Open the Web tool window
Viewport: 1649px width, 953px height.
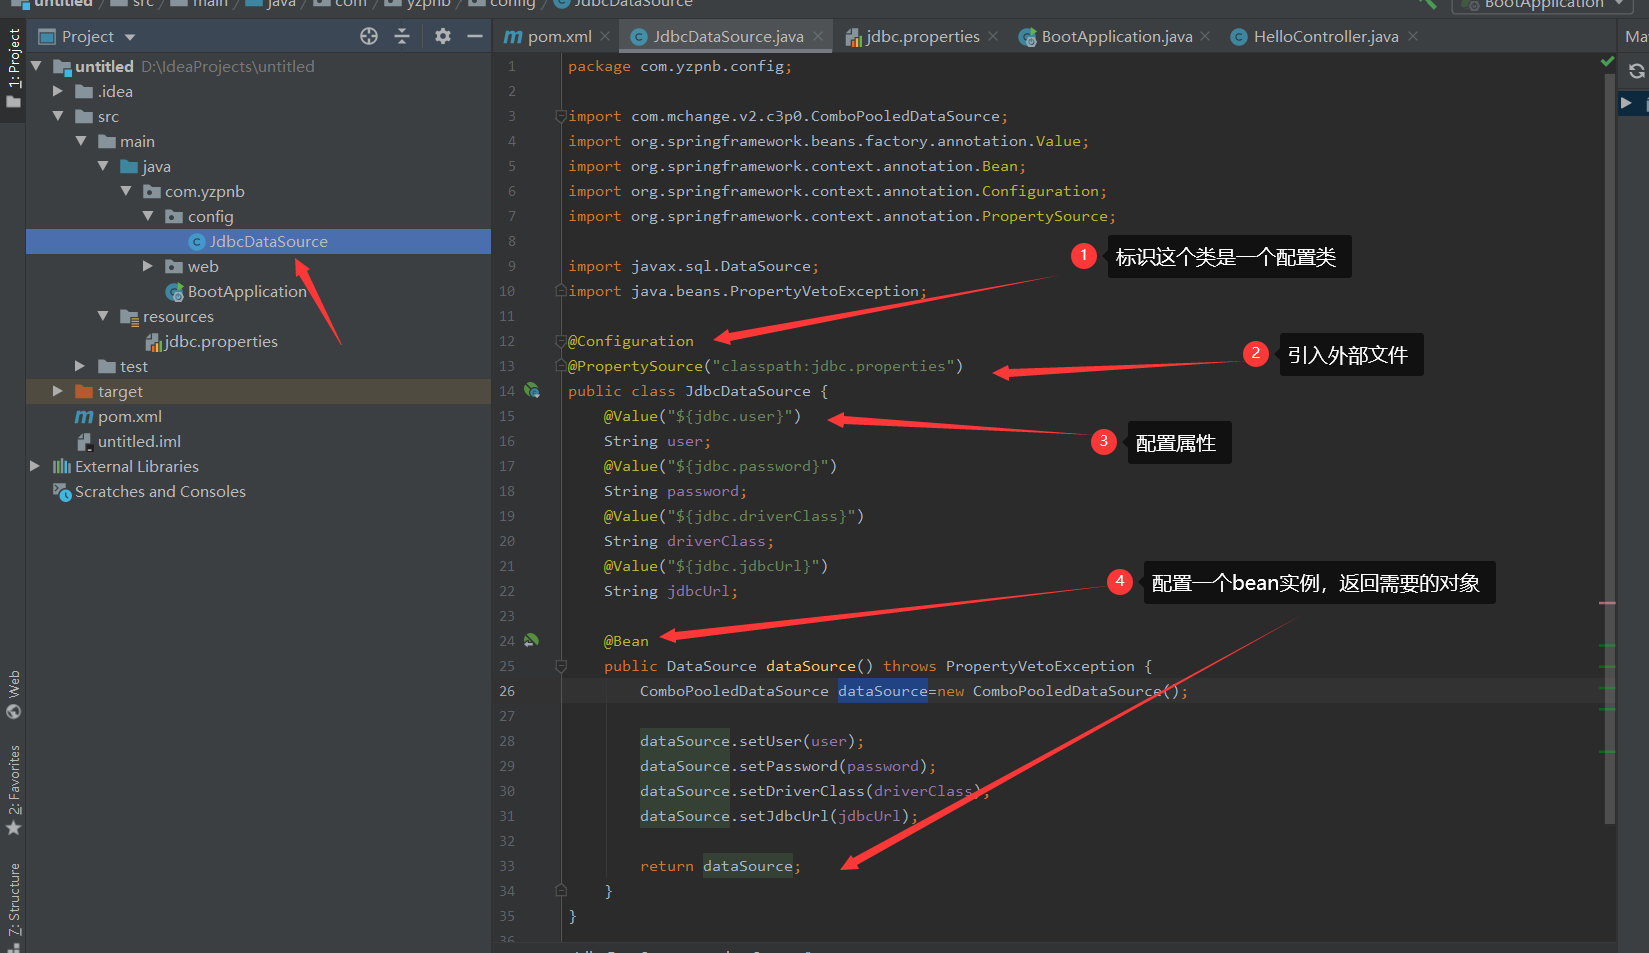pos(13,695)
